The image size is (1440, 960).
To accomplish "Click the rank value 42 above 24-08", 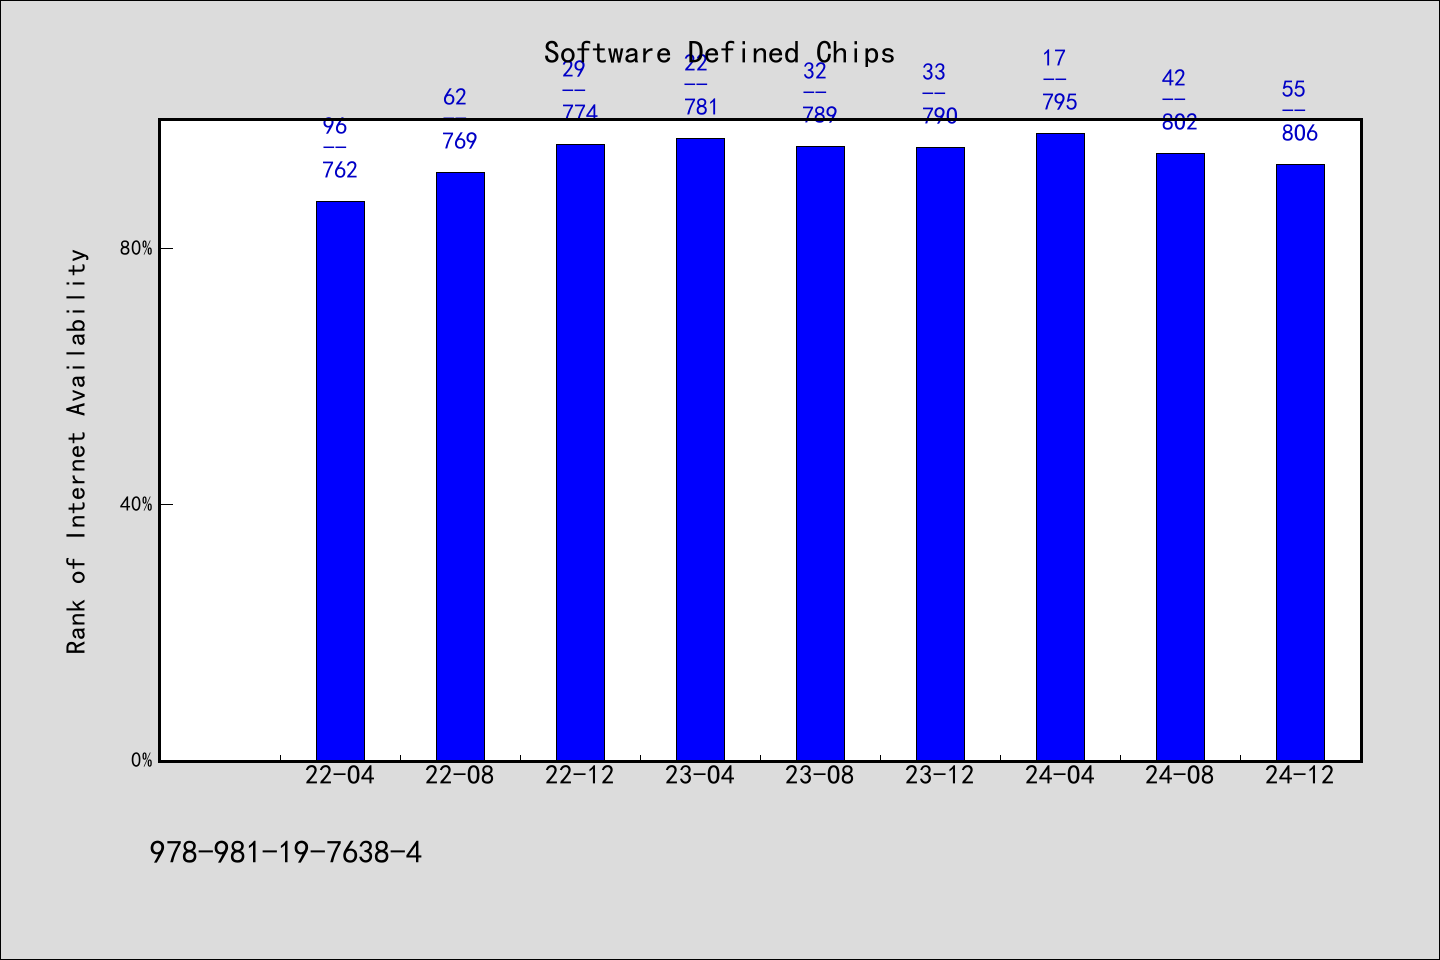I will click(x=1174, y=78).
